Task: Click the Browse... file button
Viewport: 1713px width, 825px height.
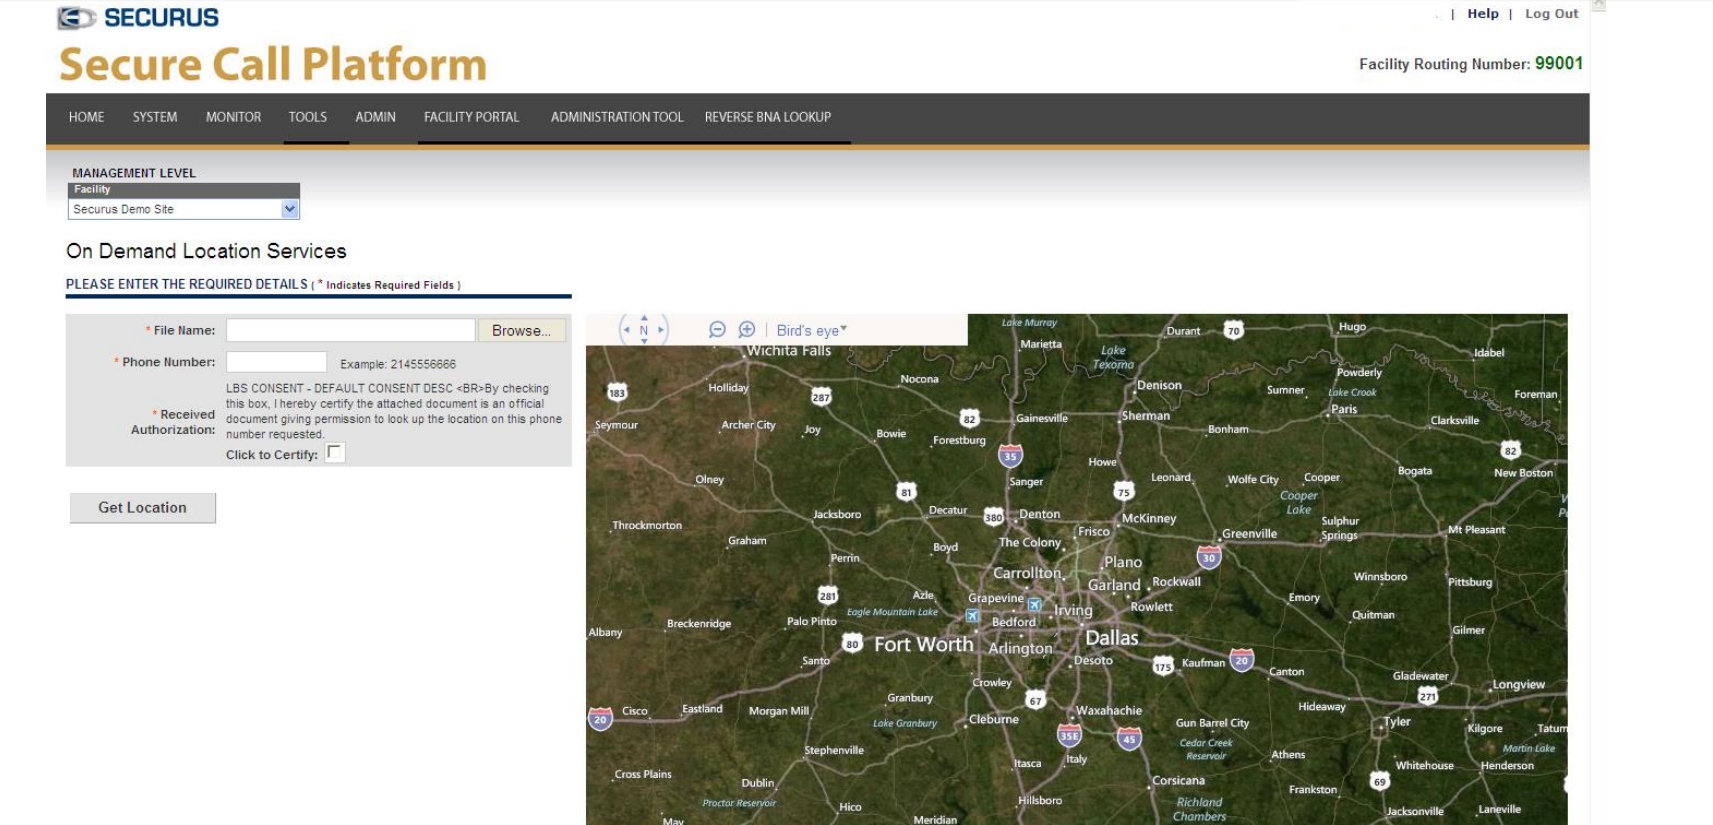Action: pyautogui.click(x=522, y=331)
